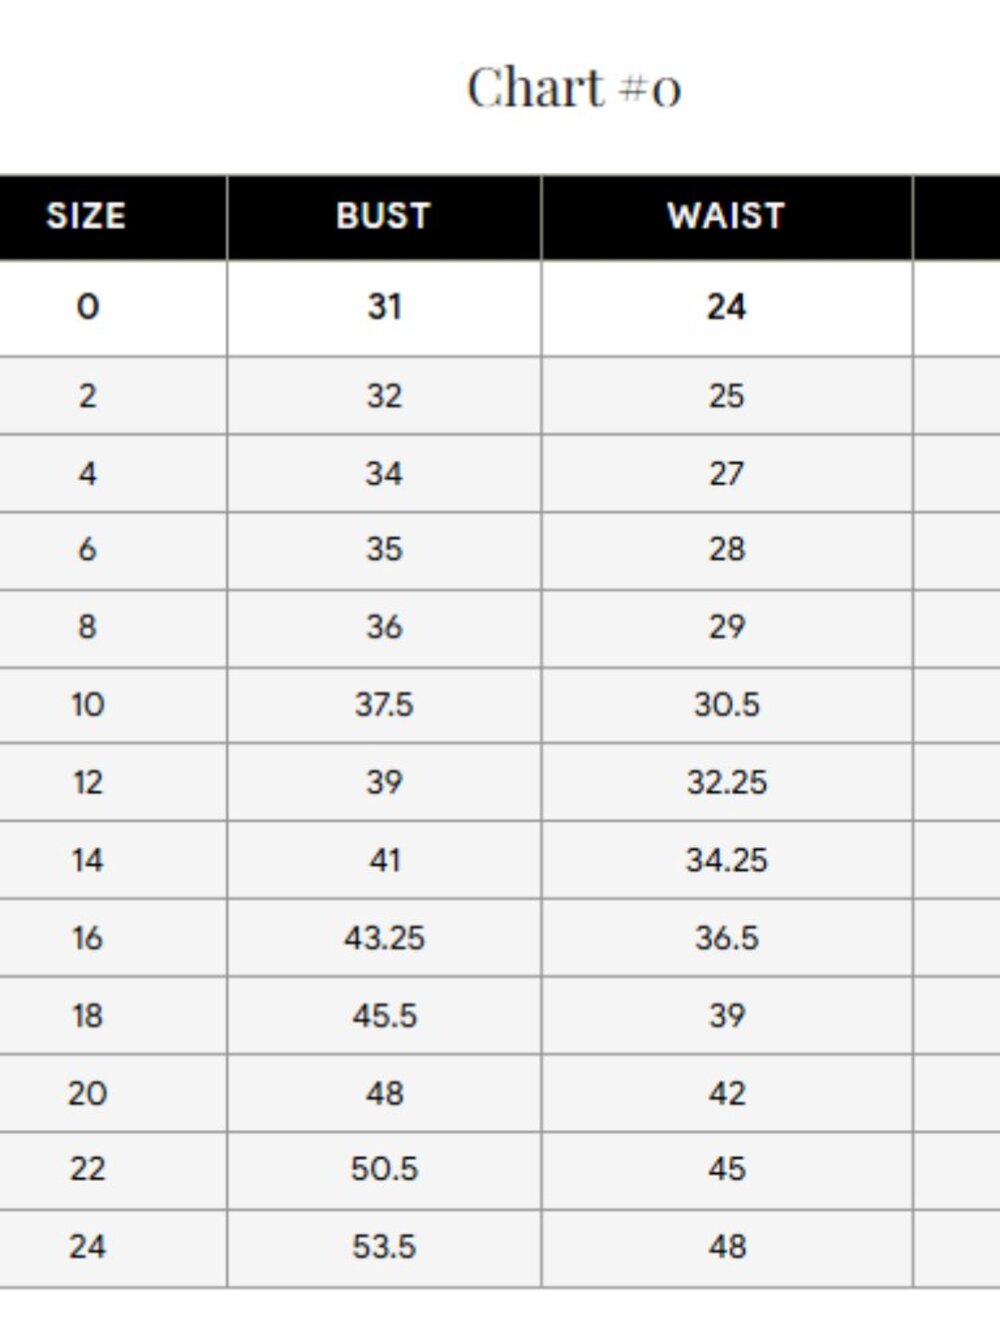Click waist value 30.5

(x=727, y=704)
